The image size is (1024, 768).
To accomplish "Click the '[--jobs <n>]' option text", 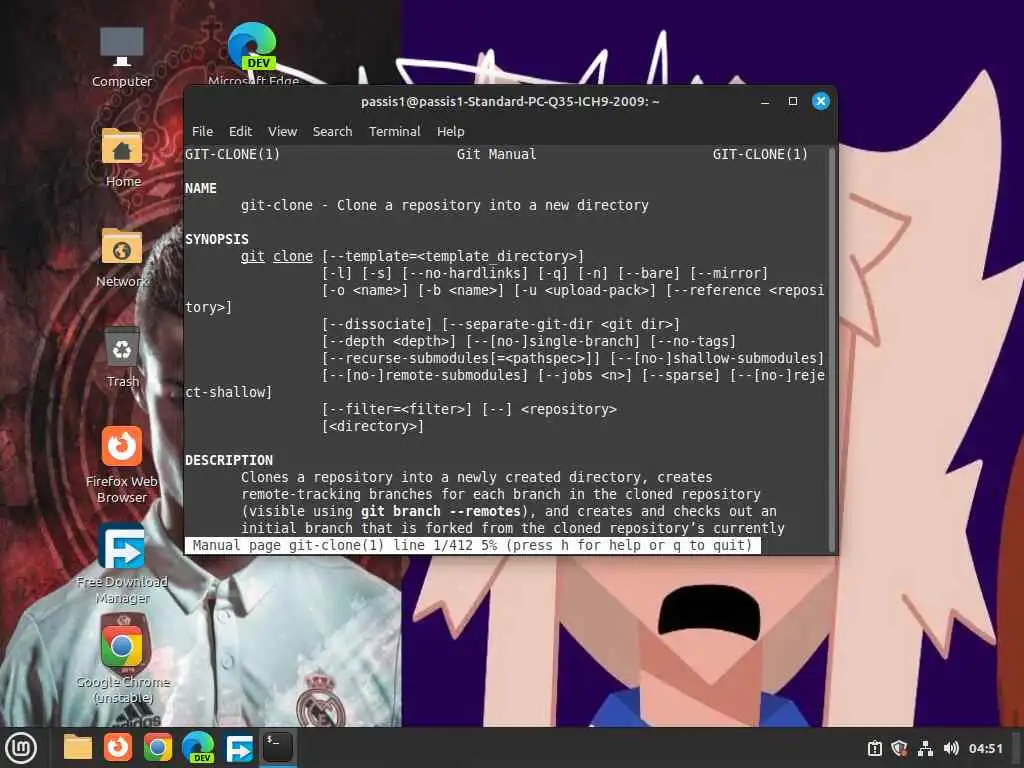I will point(584,375).
